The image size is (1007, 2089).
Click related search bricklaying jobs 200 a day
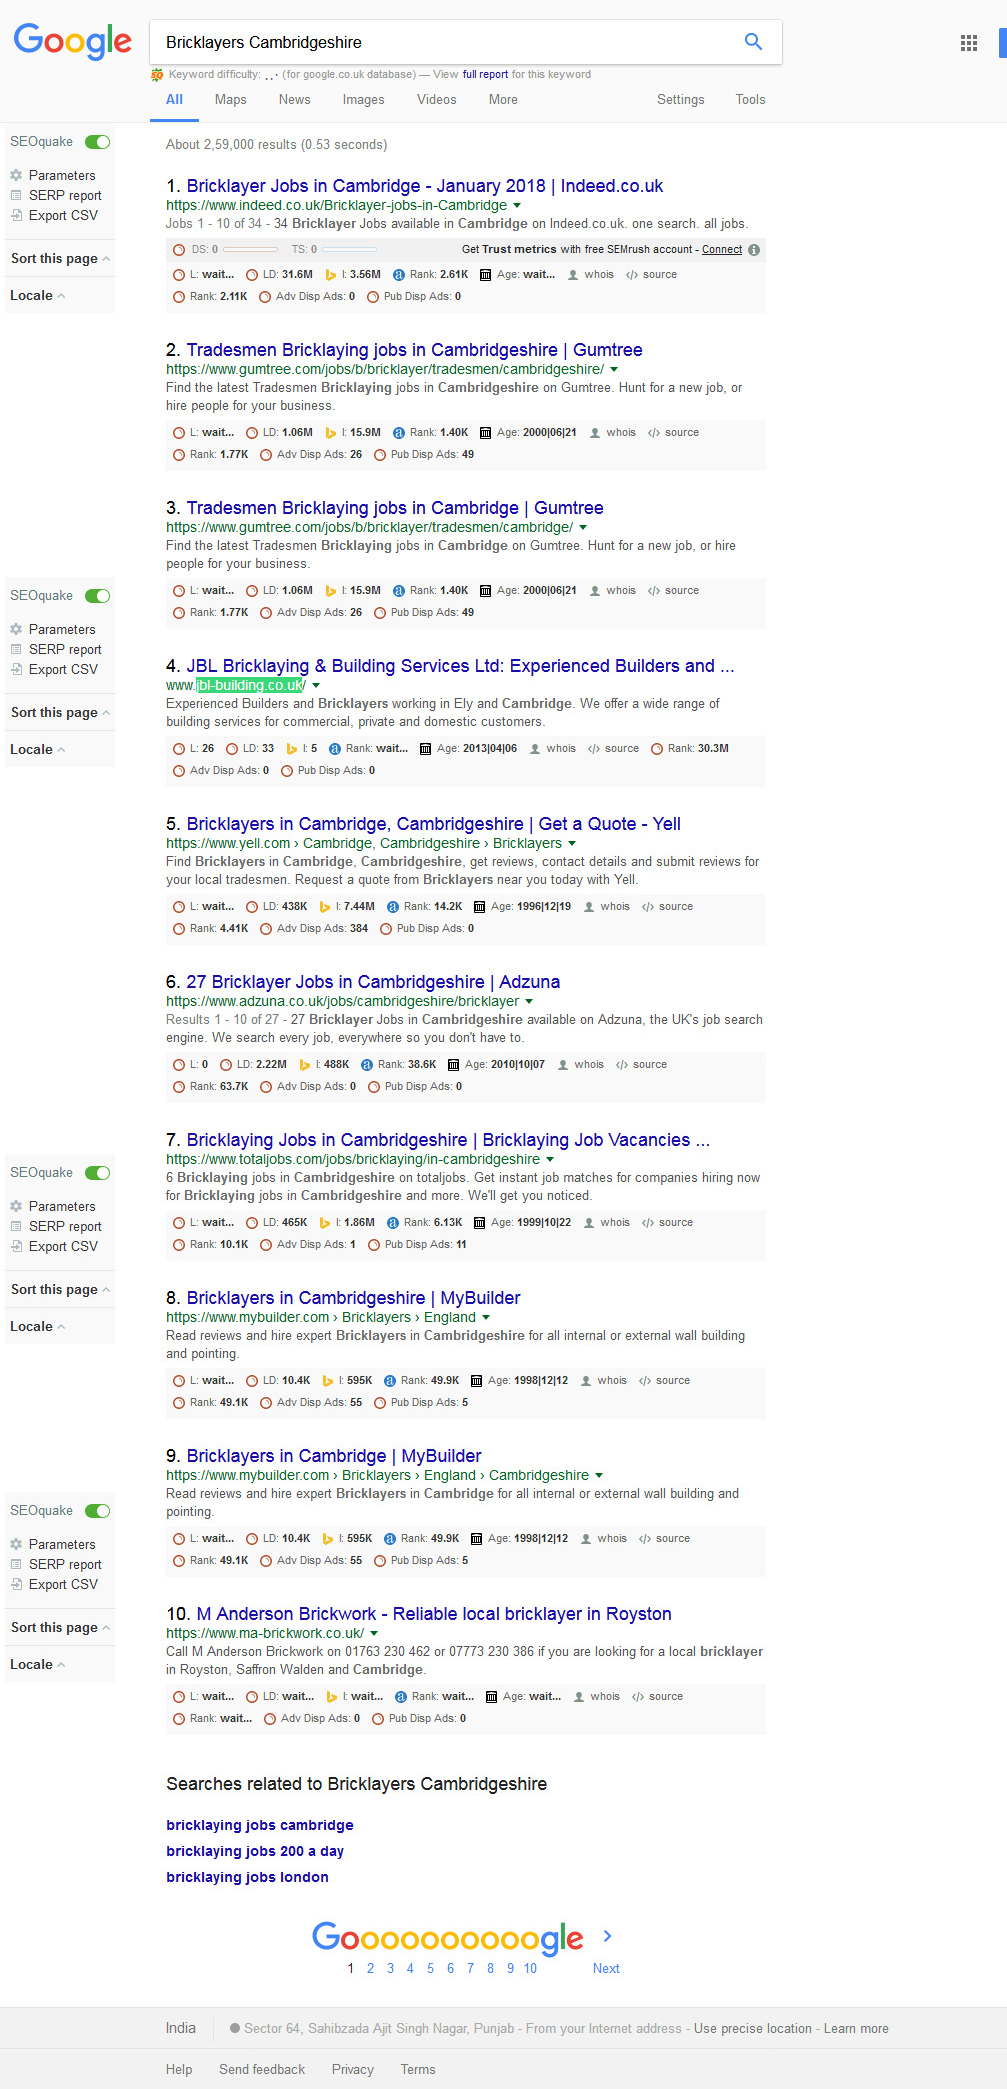255,1851
